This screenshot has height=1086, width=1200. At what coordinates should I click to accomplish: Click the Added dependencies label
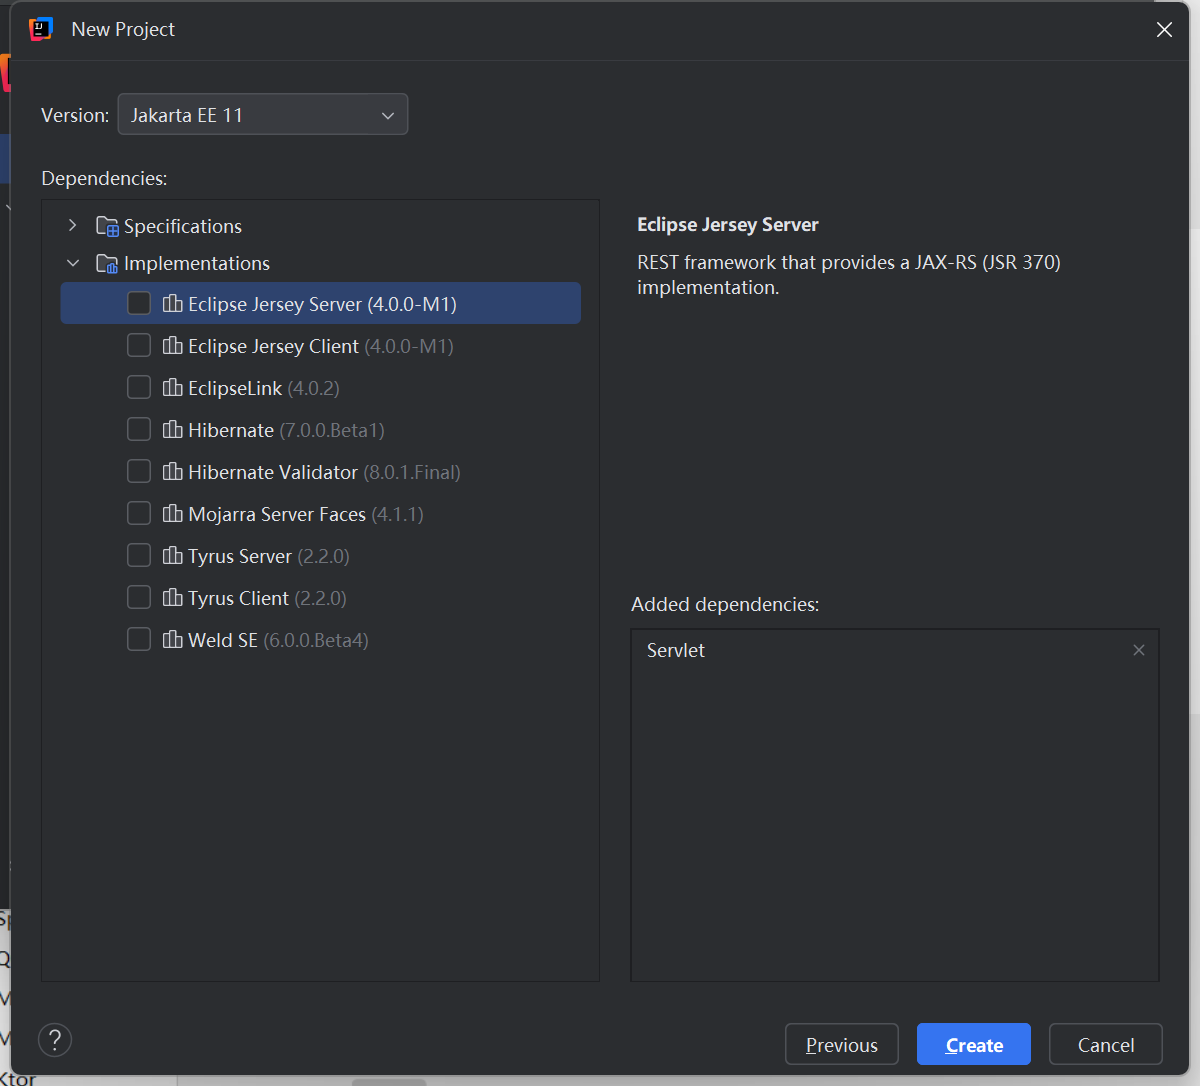point(725,604)
